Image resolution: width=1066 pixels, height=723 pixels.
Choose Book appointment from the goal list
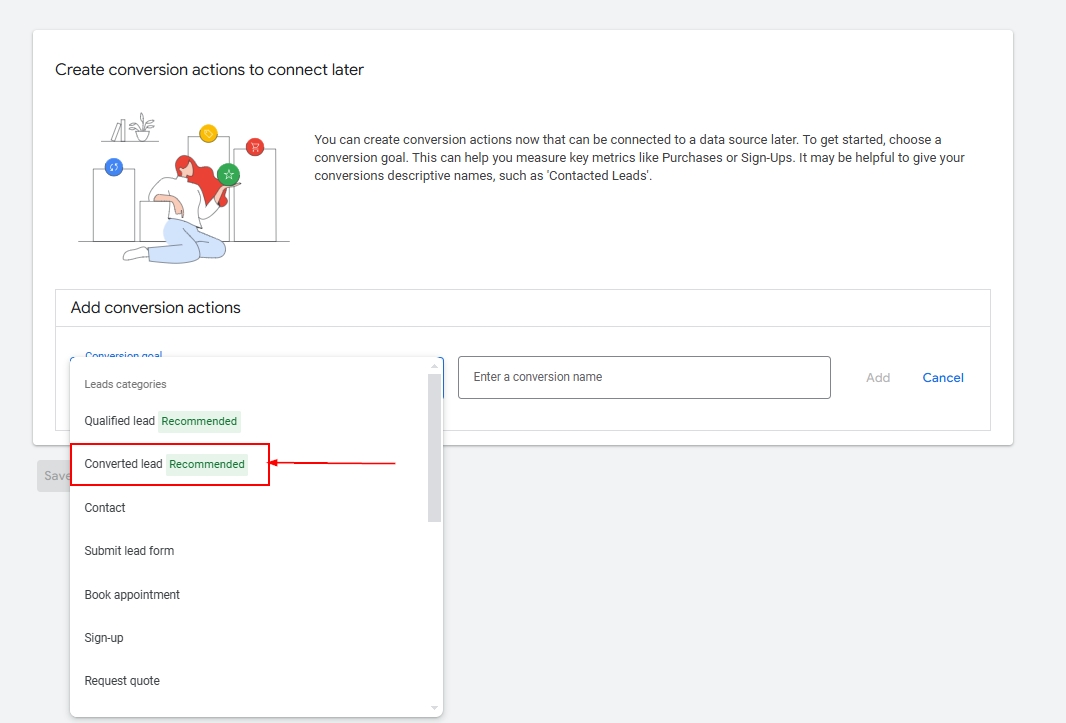(x=132, y=595)
